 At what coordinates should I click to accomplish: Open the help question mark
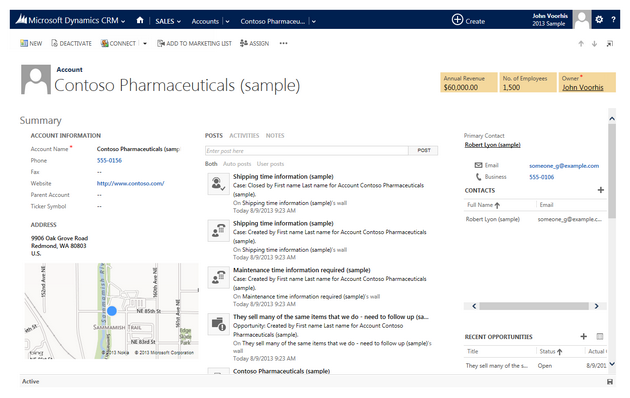[x=613, y=20]
